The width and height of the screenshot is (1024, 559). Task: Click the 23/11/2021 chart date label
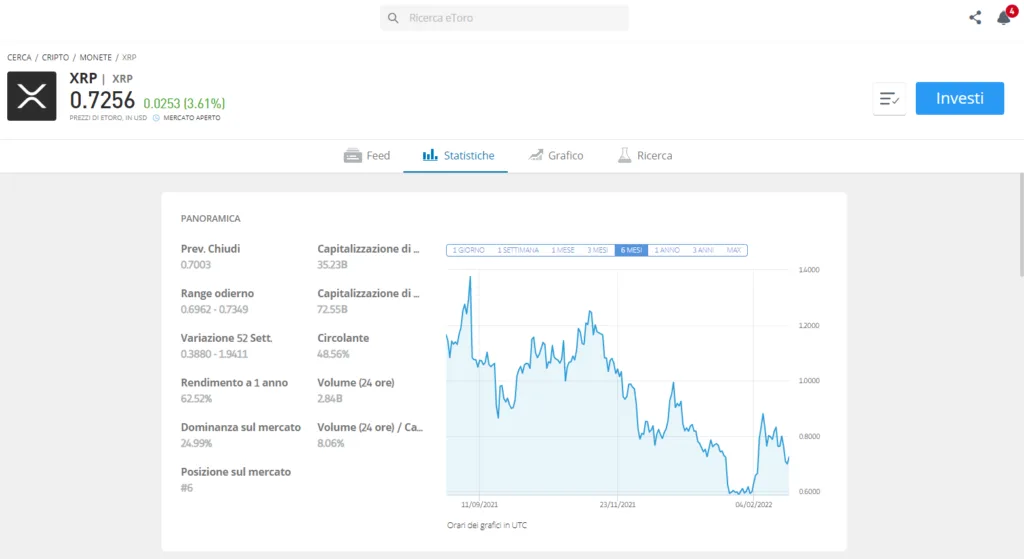[617, 505]
